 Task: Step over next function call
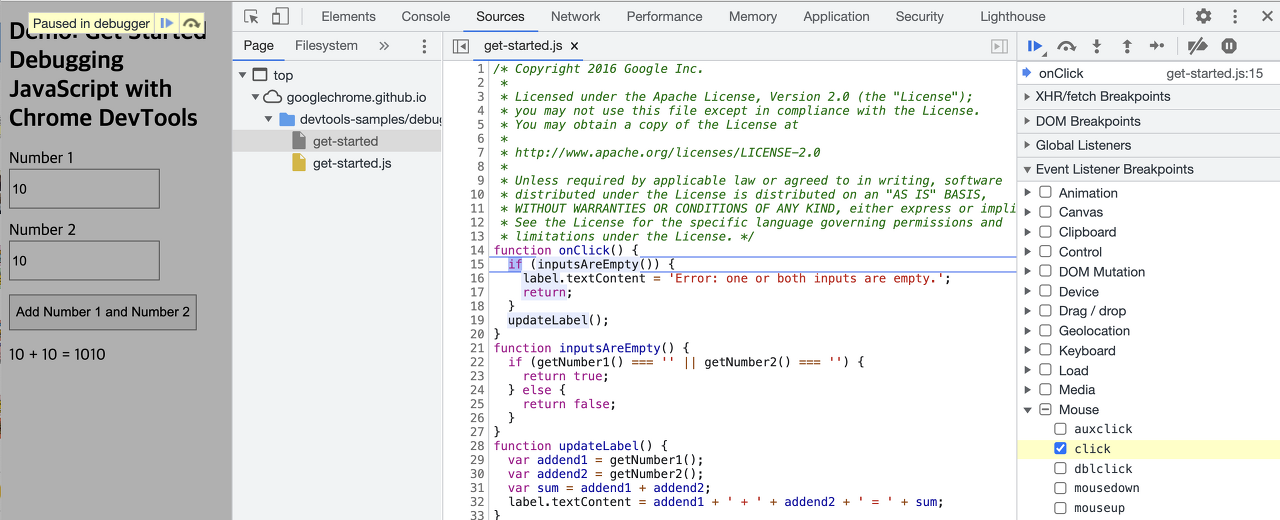tap(1067, 46)
